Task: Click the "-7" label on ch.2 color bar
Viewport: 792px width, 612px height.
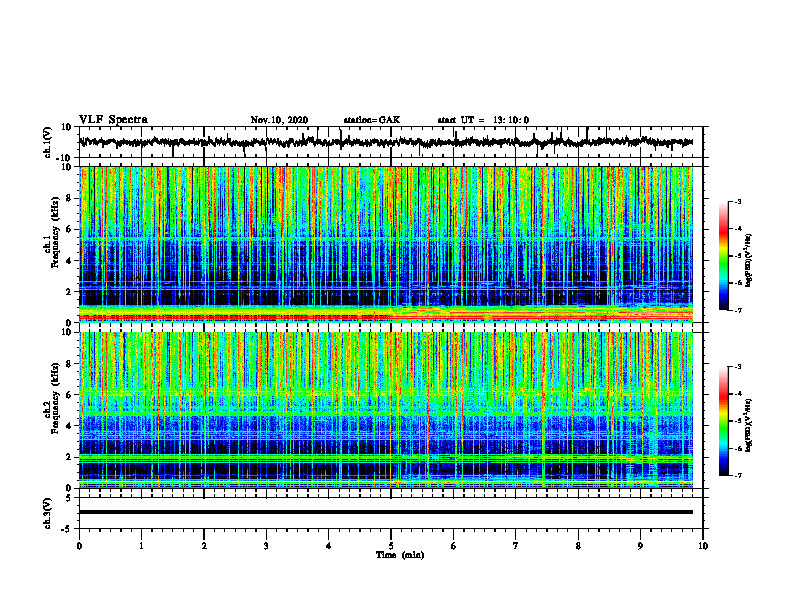Action: tap(738, 475)
